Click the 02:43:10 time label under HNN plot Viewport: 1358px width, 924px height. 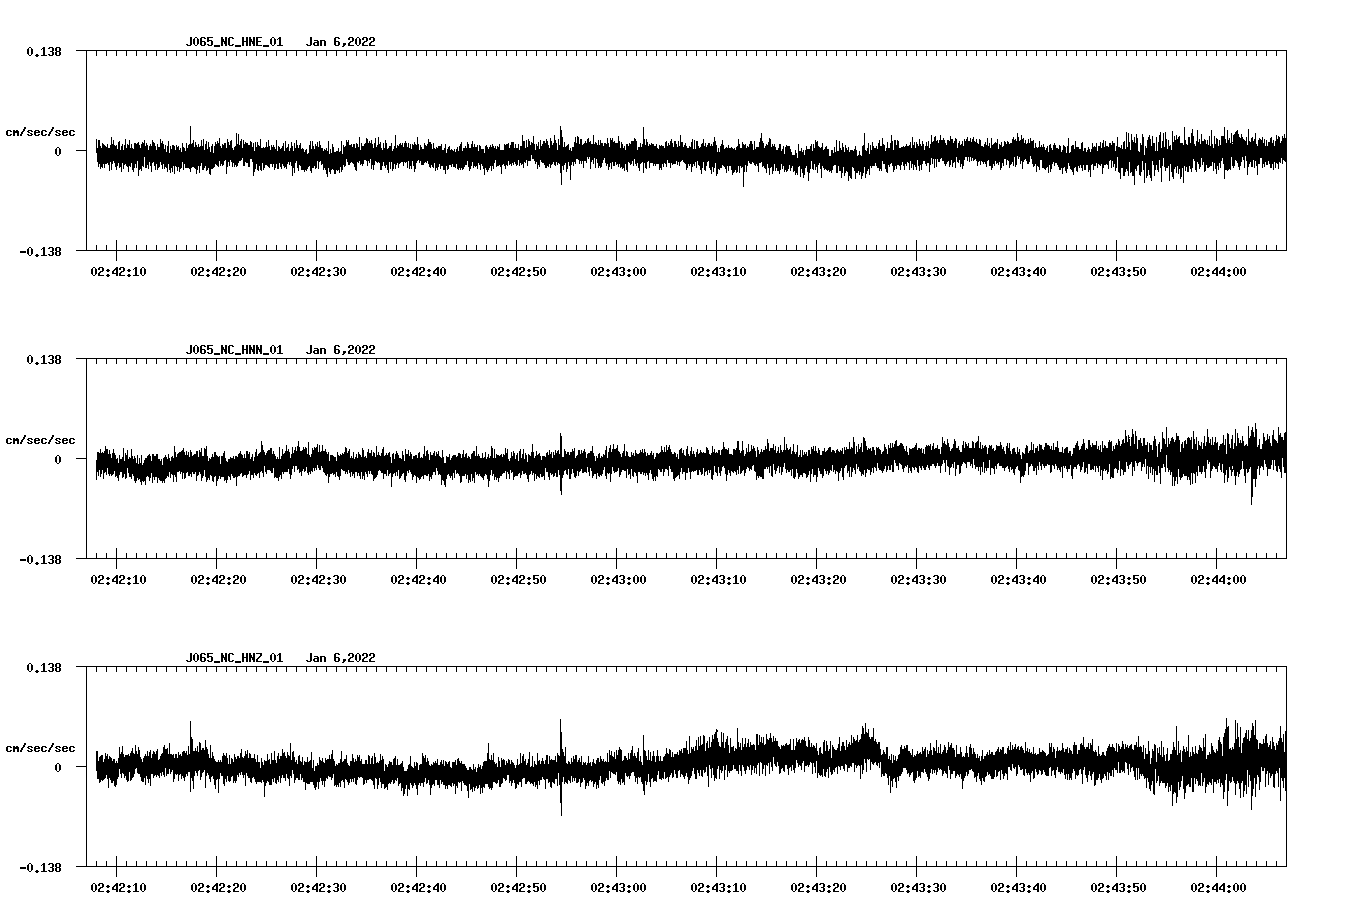pos(718,580)
